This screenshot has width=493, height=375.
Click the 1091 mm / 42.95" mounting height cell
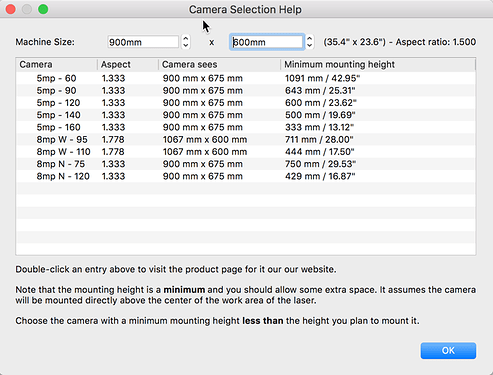pyautogui.click(x=322, y=78)
